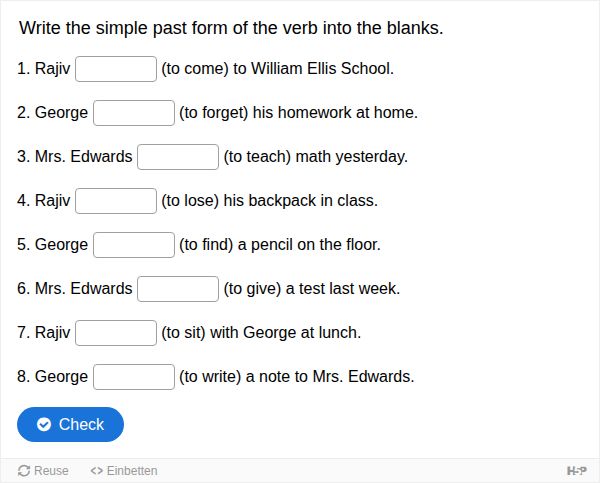The image size is (600, 483).
Task: Focus the blank for 'to forget'
Action: 134,113
